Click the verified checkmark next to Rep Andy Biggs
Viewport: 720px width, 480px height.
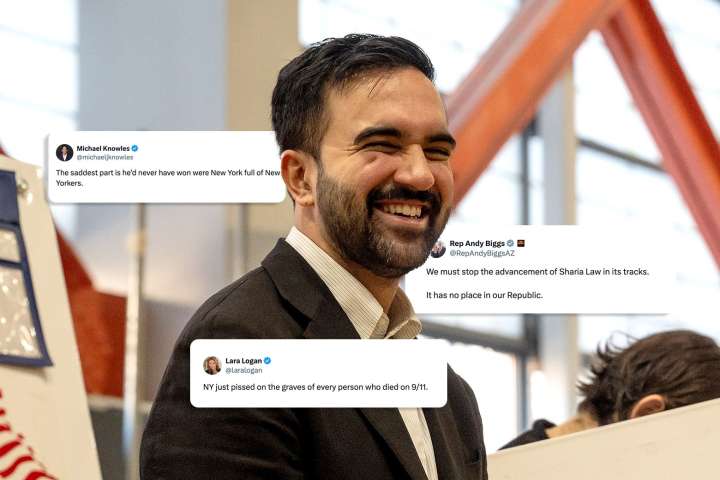510,243
